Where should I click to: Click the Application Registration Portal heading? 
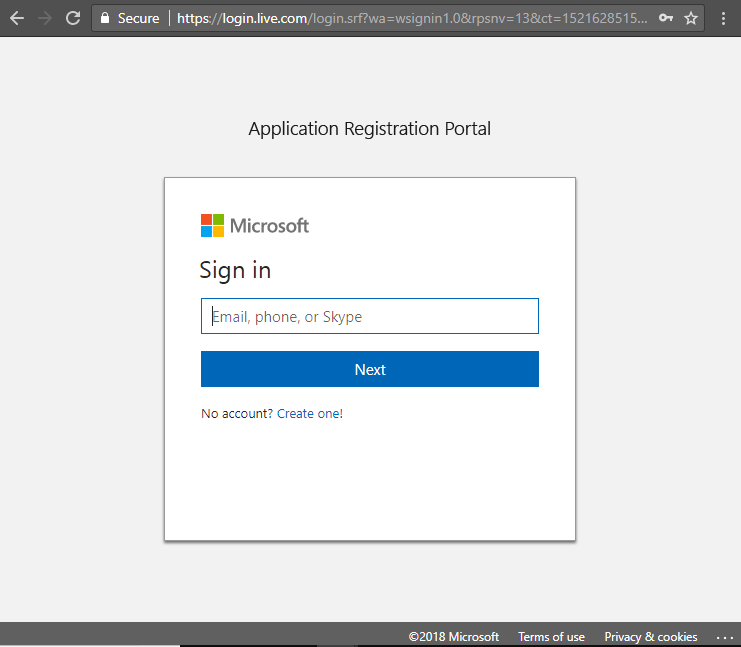(370, 129)
